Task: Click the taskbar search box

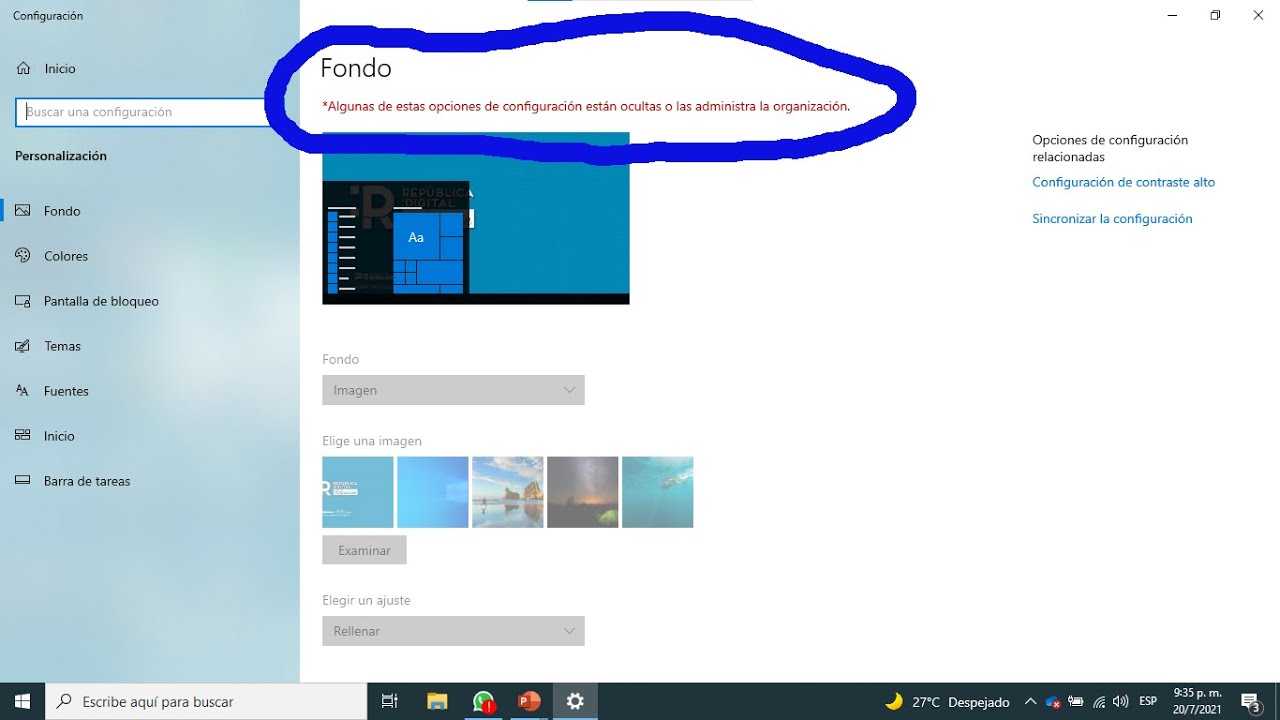Action: [x=207, y=701]
